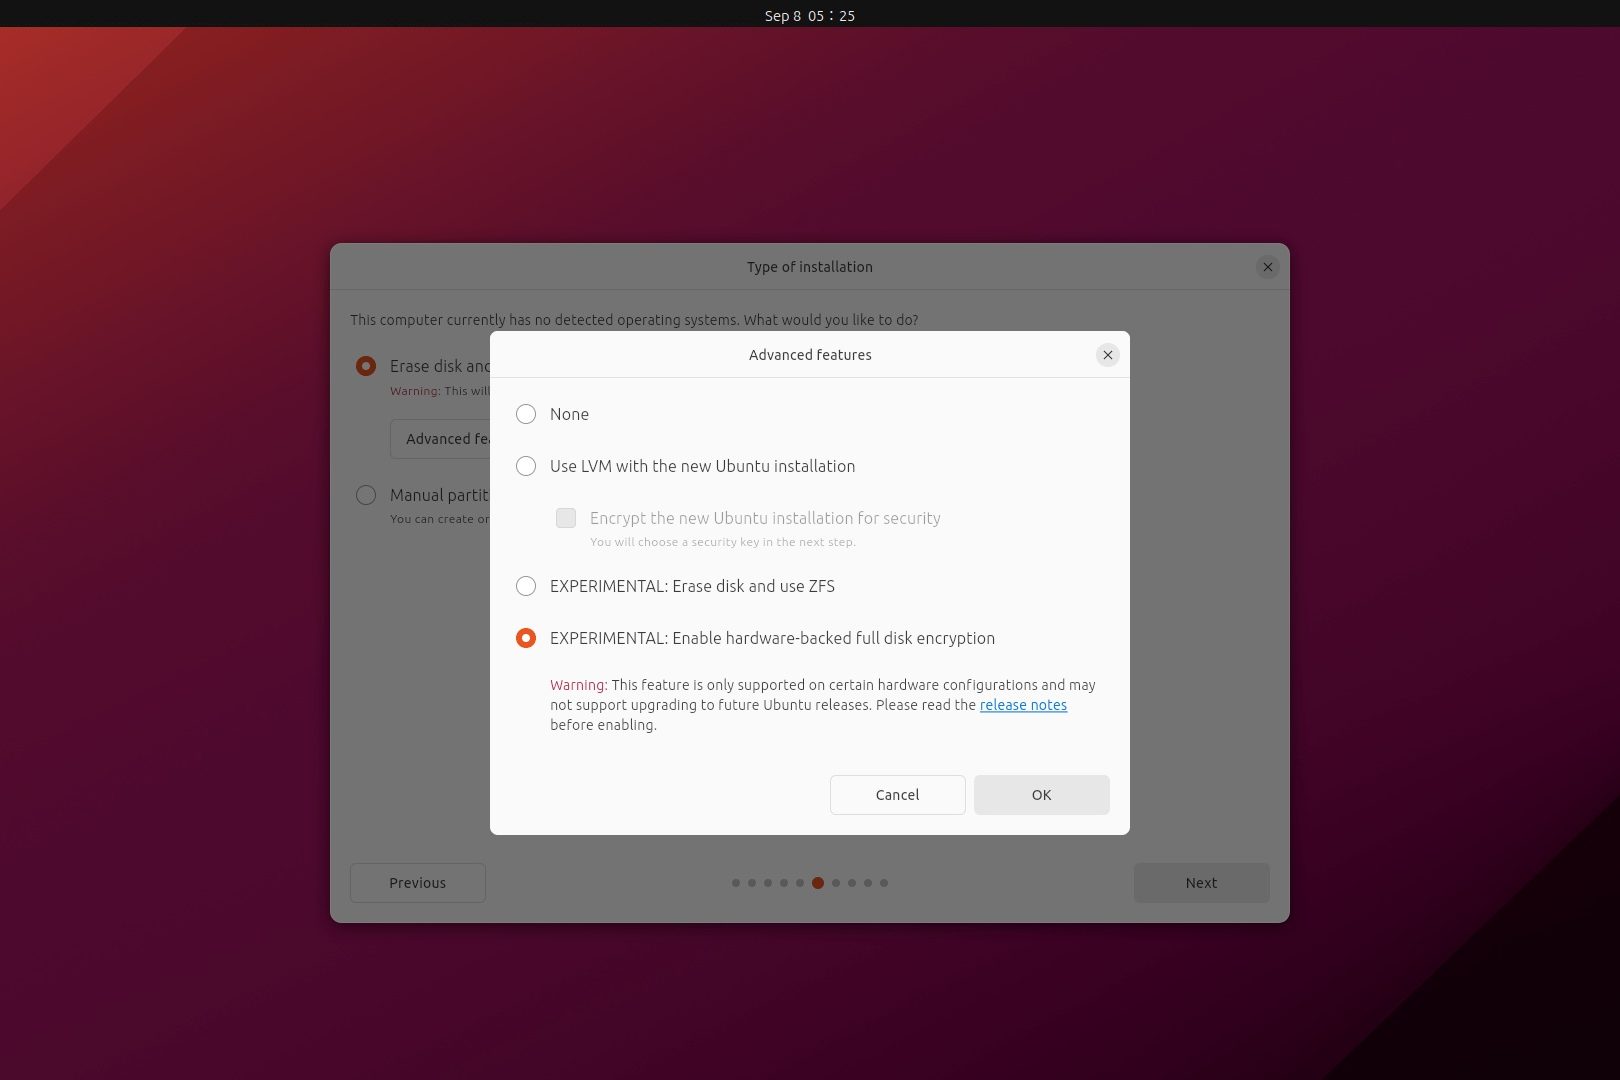Click the last page indicator dot
The image size is (1620, 1080).
[884, 883]
